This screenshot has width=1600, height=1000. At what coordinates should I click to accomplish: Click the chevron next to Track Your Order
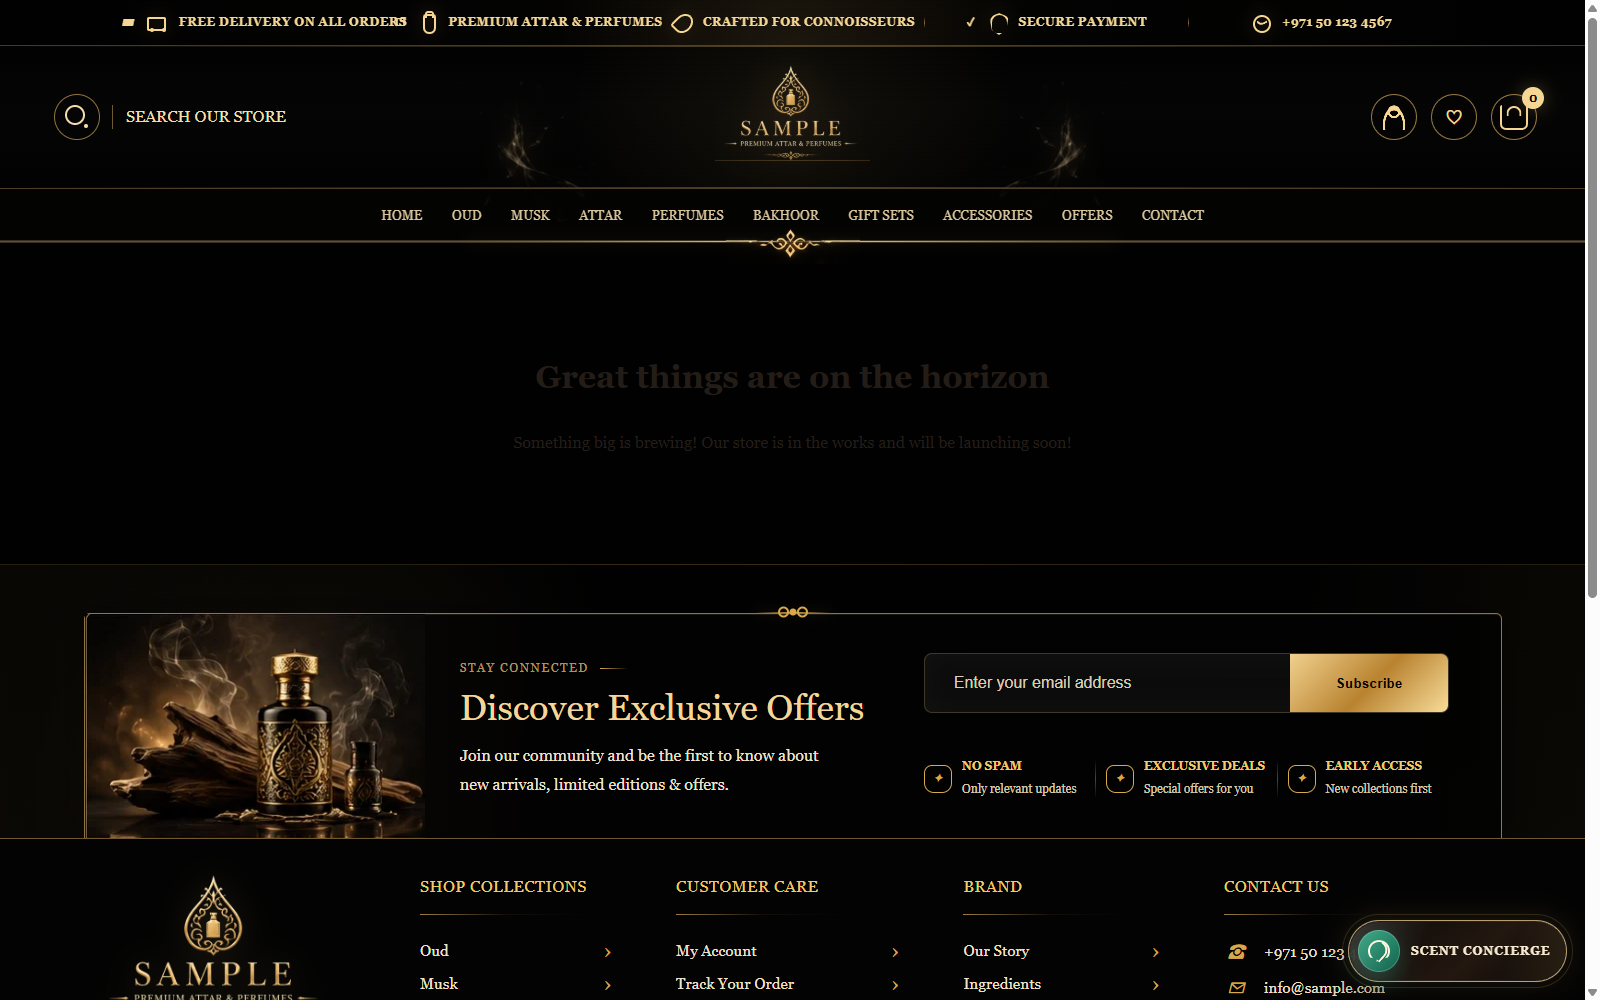click(x=895, y=985)
